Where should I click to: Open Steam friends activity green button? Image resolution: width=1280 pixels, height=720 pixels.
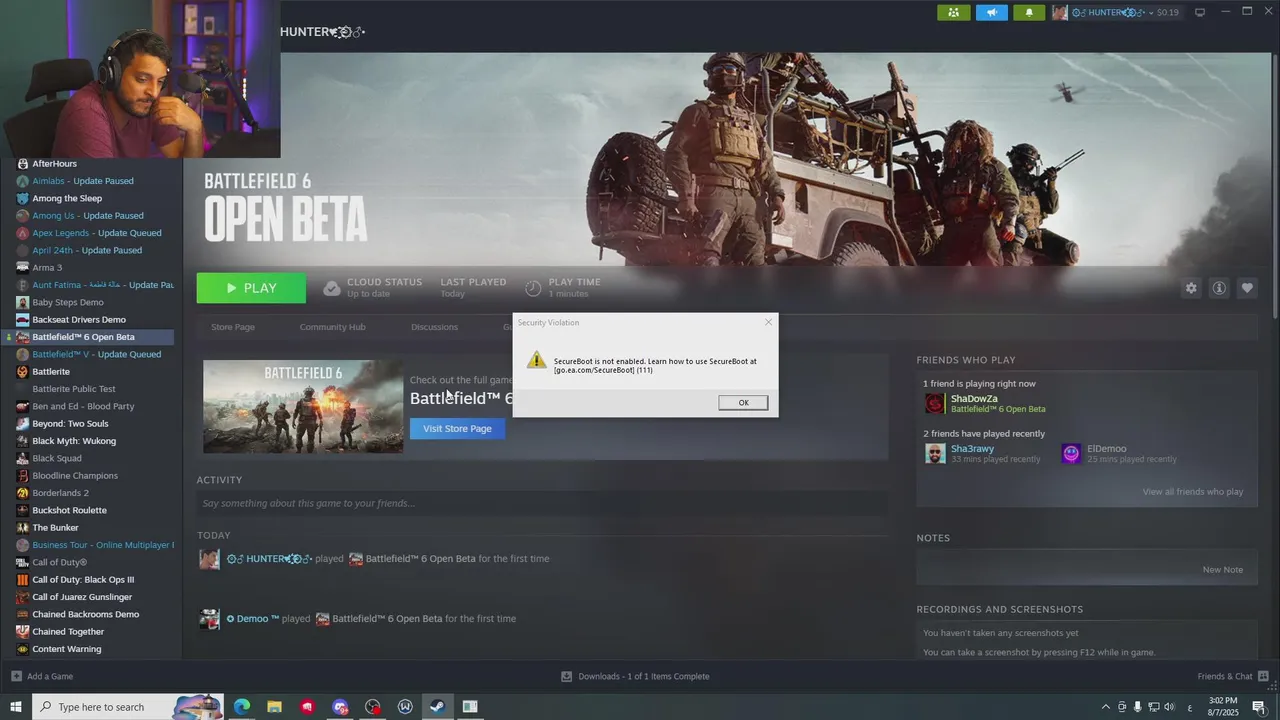953,12
